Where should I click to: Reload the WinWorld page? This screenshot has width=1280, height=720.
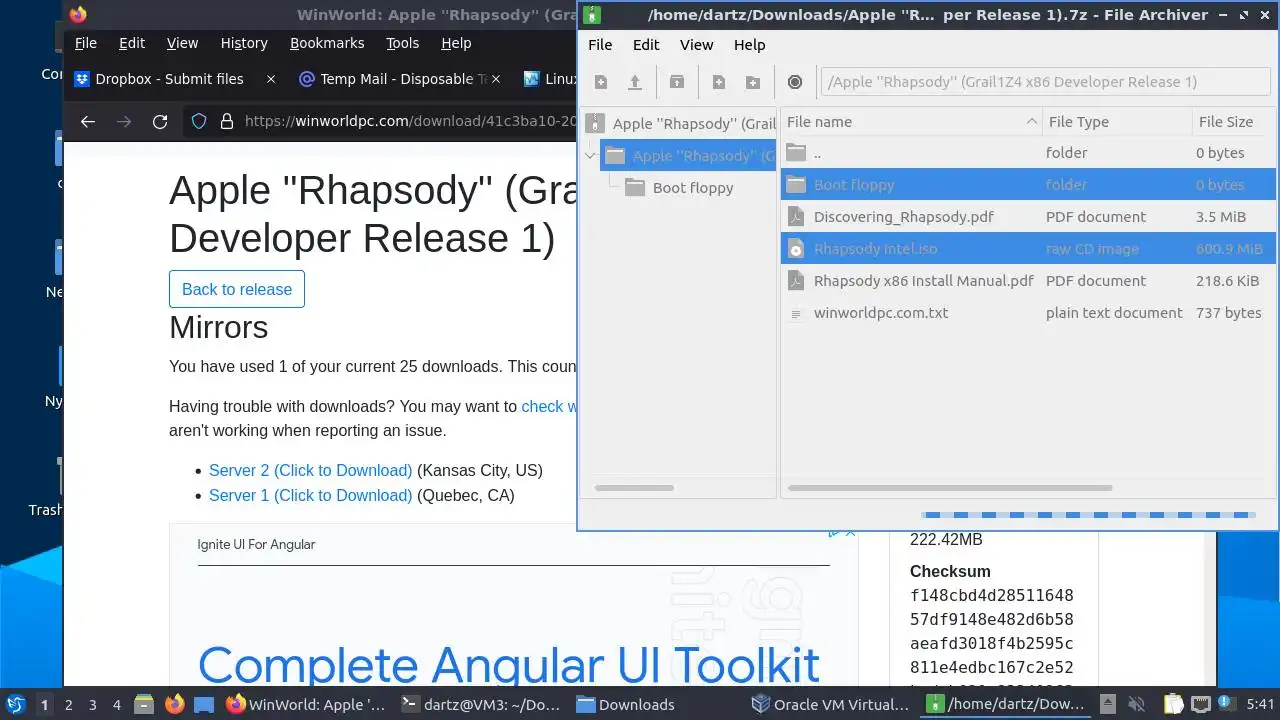(x=160, y=121)
